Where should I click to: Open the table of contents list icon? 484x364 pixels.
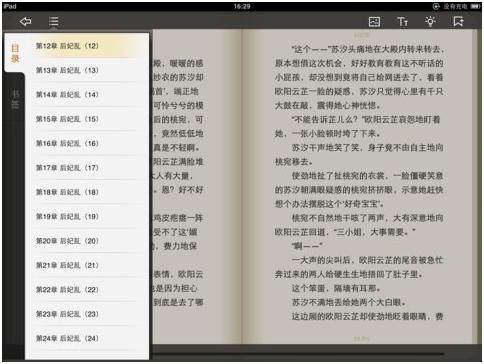(x=53, y=22)
